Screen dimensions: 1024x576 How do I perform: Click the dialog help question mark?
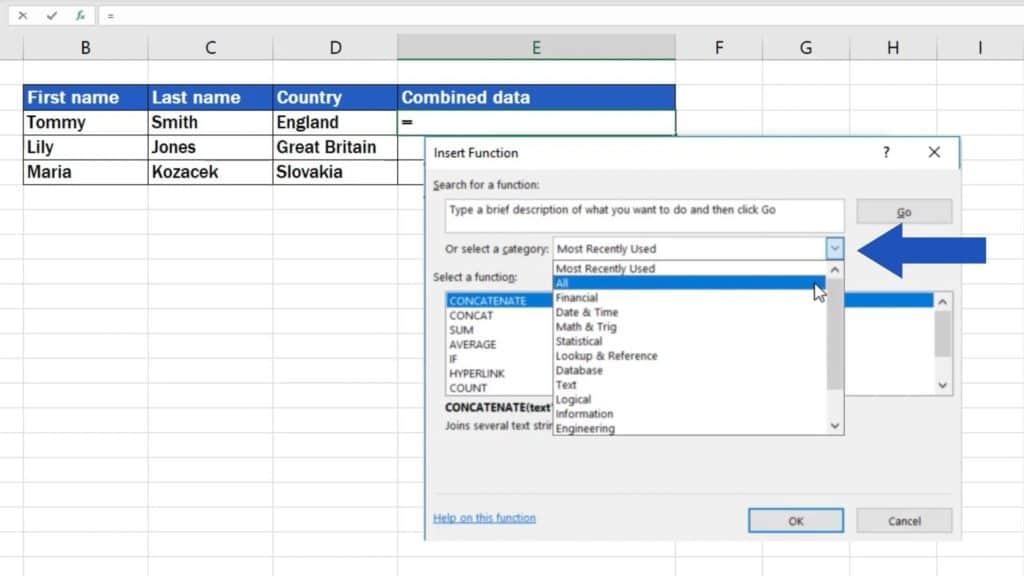coord(886,152)
